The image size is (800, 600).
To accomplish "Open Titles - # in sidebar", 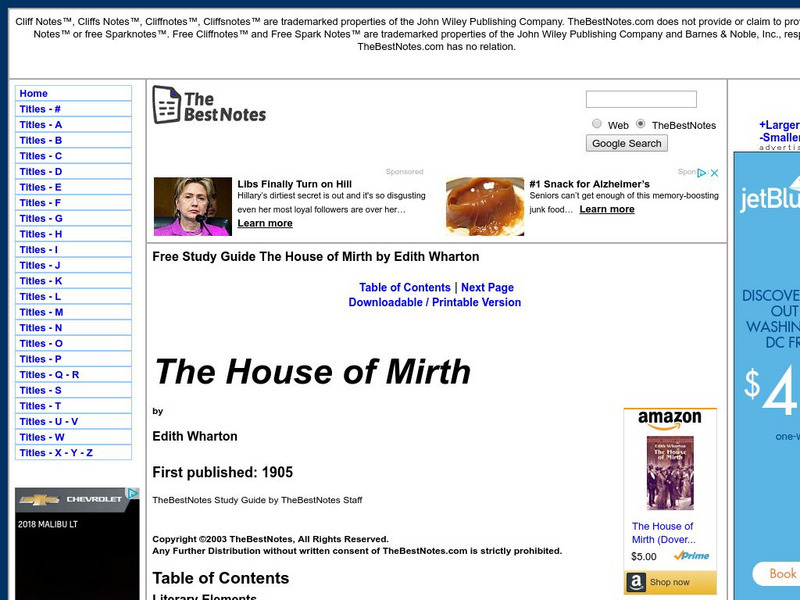I will click(73, 109).
